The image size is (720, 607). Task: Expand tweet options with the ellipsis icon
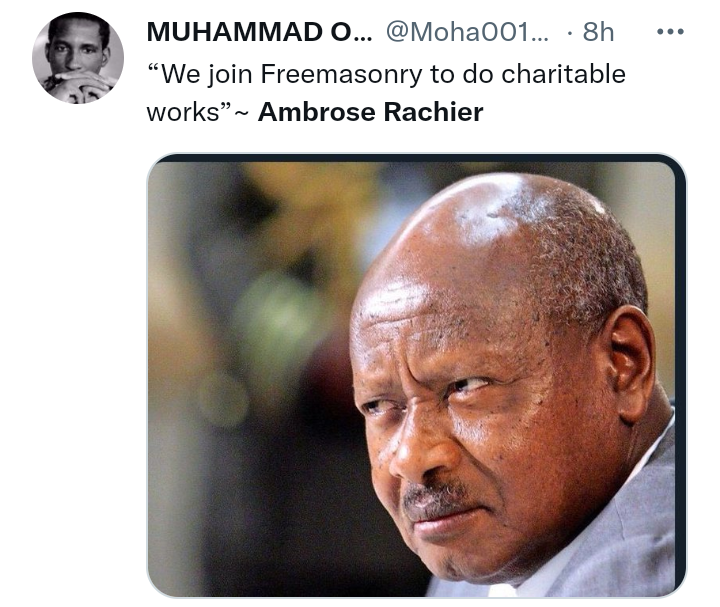(670, 32)
